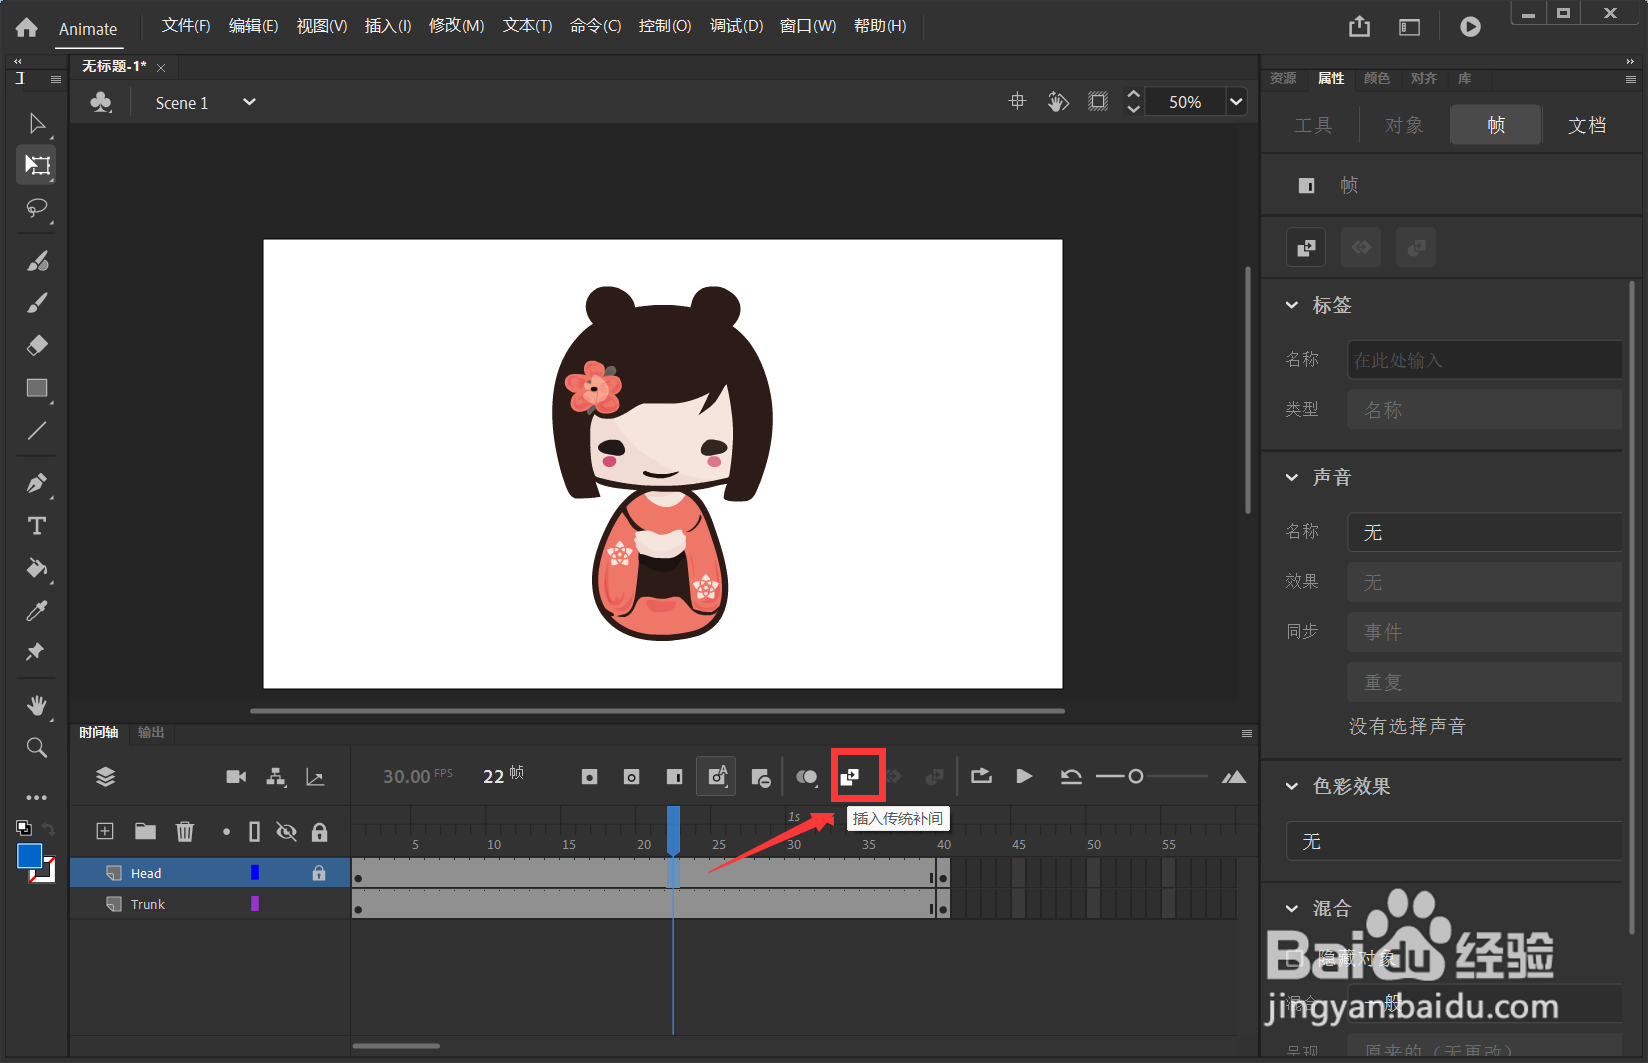Viewport: 1648px width, 1063px height.
Task: Switch to the 输出 tab
Action: pyautogui.click(x=151, y=732)
